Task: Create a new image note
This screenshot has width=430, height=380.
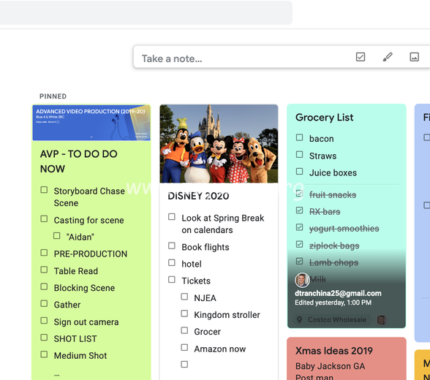Action: [414, 57]
